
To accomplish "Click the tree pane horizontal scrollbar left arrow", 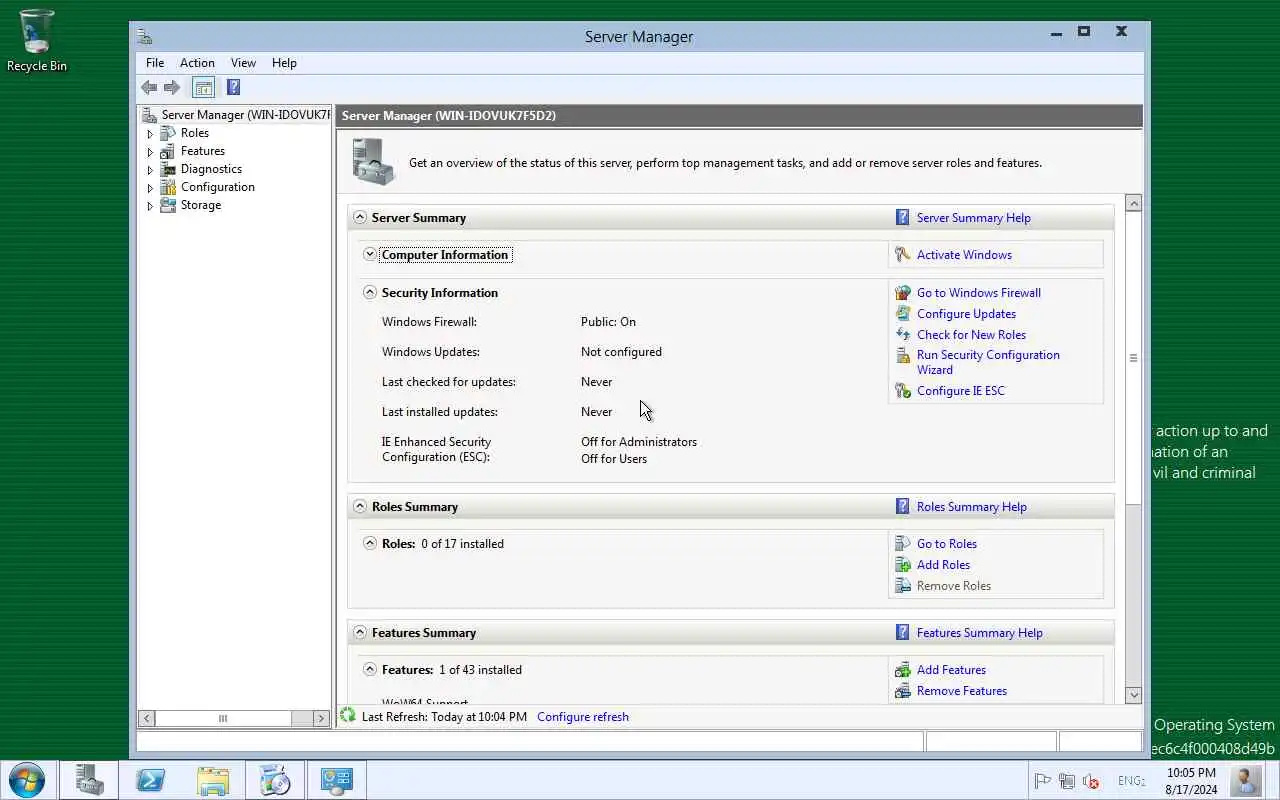I will pyautogui.click(x=147, y=718).
